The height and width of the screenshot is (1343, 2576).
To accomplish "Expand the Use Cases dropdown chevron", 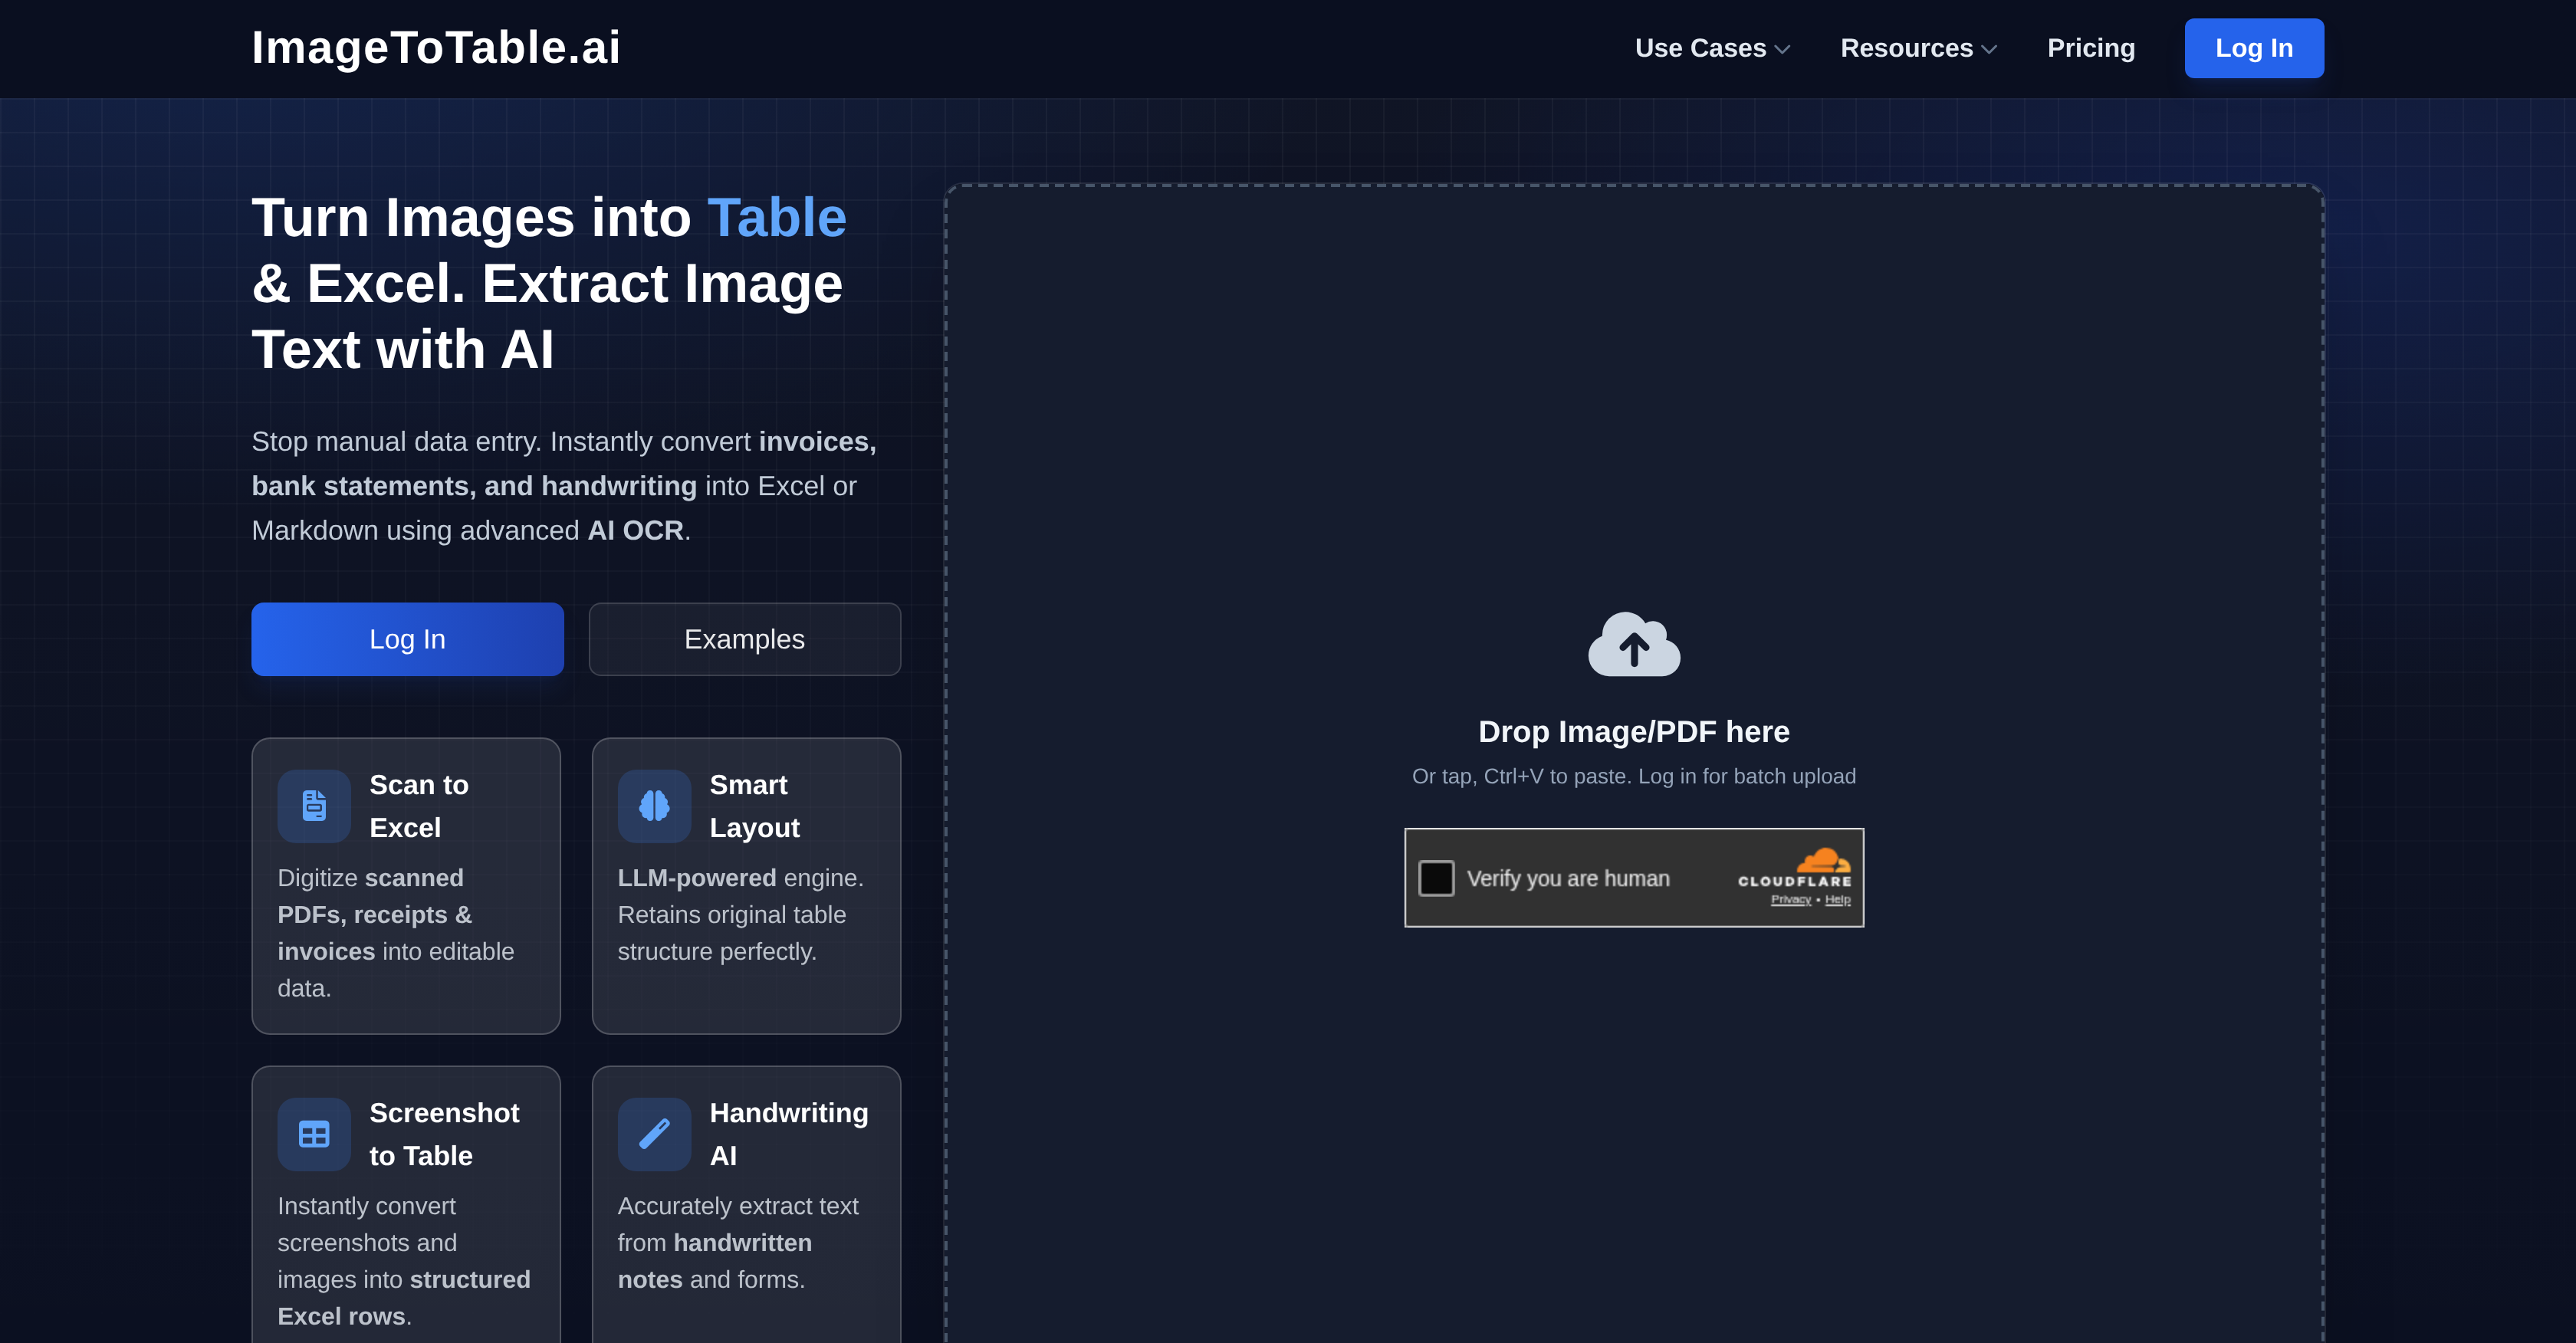I will [x=1782, y=49].
